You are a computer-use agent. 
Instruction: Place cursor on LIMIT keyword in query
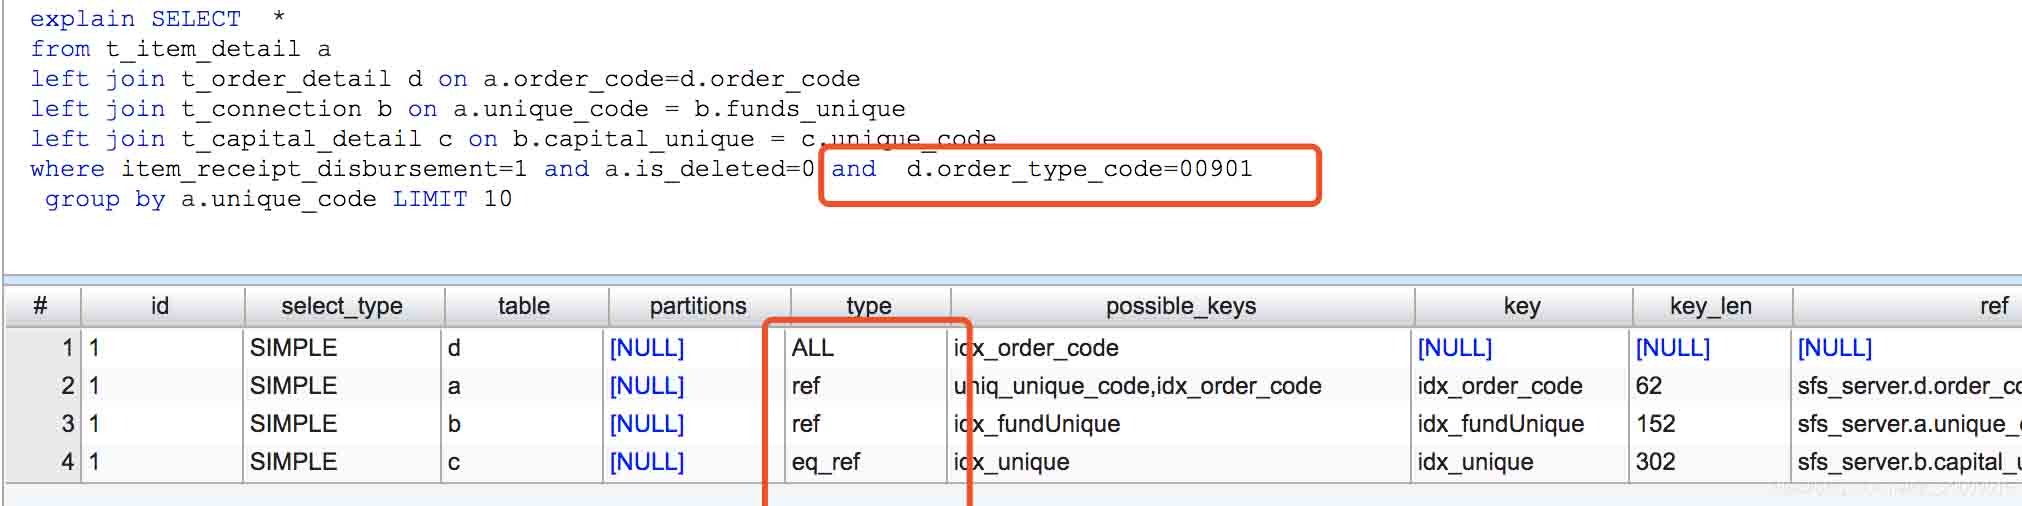click(429, 199)
